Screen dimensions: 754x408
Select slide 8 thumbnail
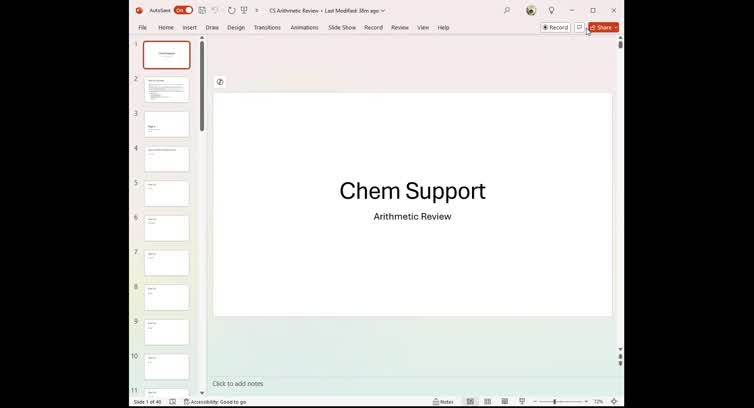(166, 297)
